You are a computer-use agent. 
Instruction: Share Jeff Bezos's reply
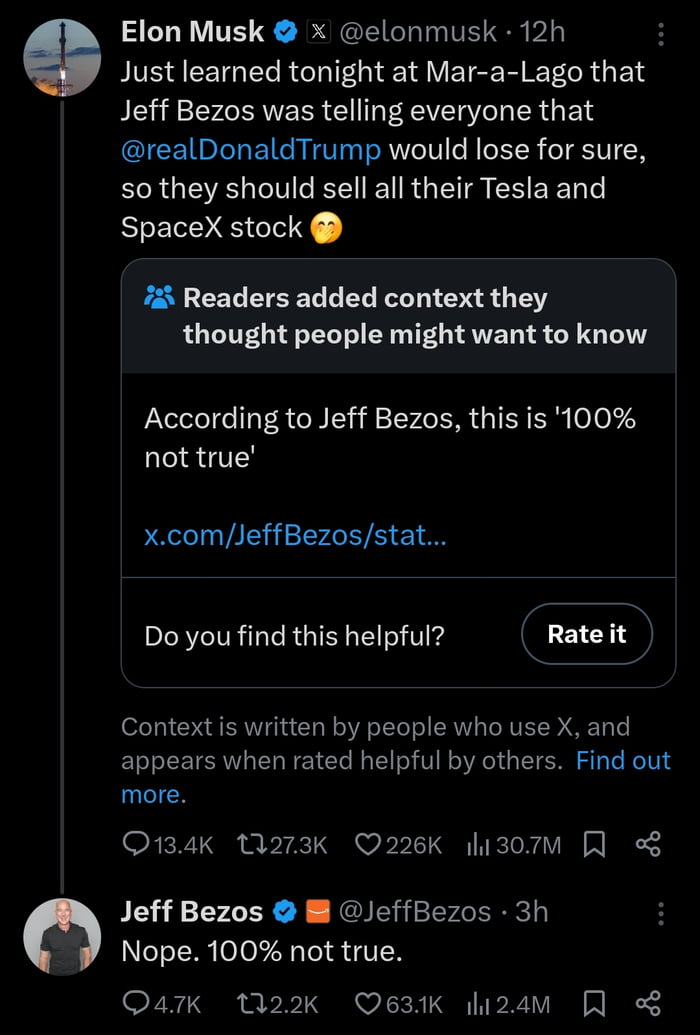[648, 1002]
